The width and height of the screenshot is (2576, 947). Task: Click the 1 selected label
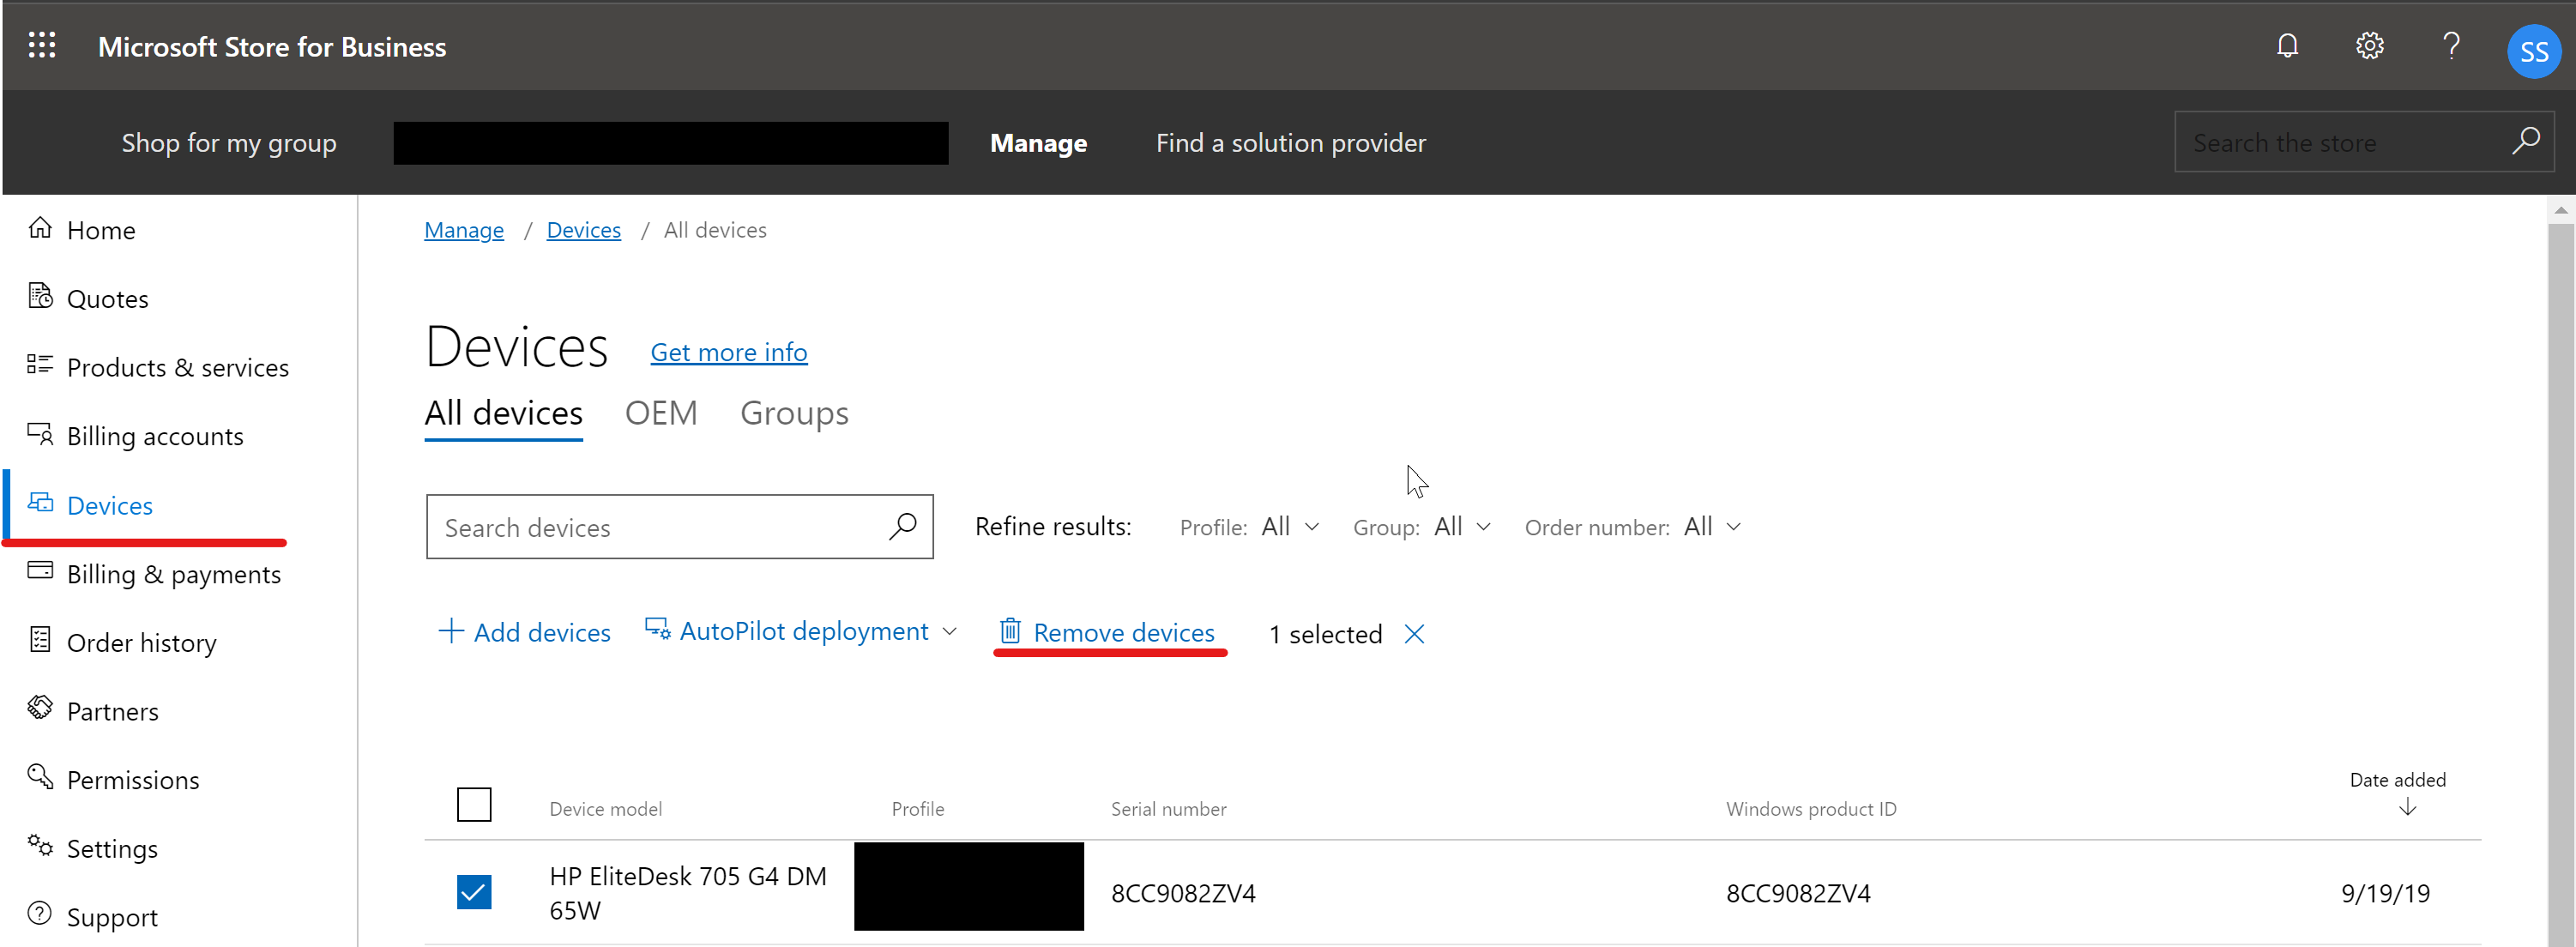pos(1326,634)
